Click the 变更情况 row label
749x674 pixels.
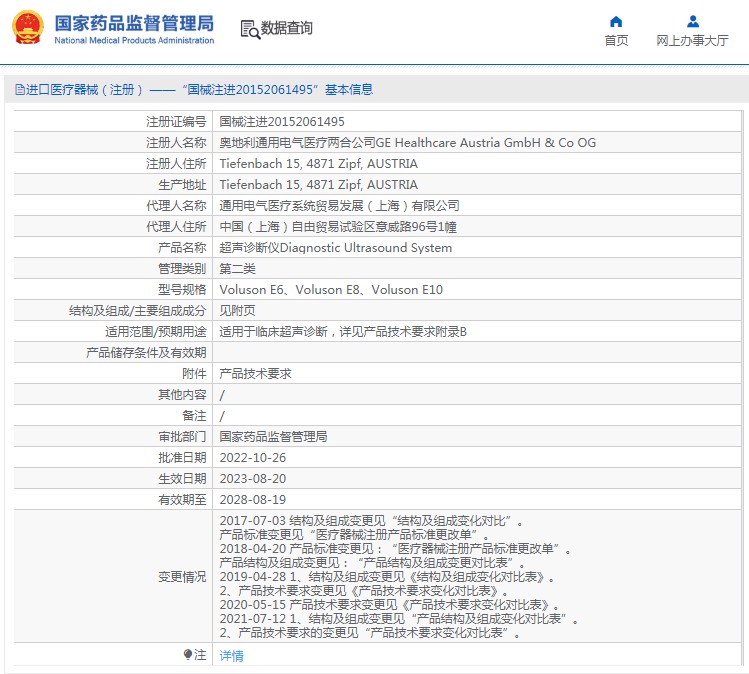[181, 577]
